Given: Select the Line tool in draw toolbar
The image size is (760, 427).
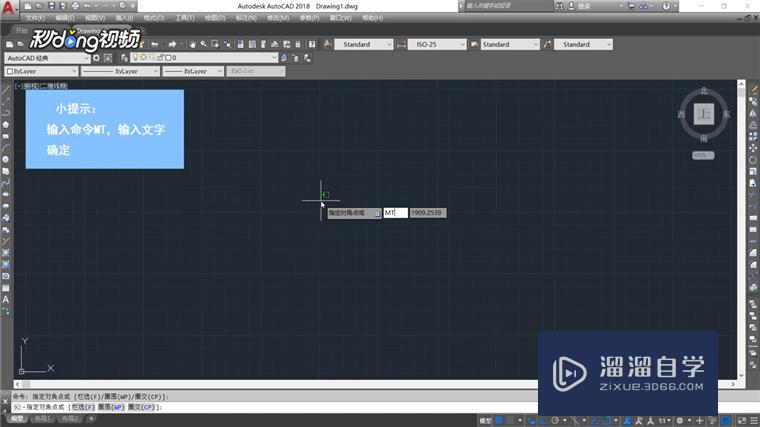Looking at the screenshot, I should click(6, 90).
